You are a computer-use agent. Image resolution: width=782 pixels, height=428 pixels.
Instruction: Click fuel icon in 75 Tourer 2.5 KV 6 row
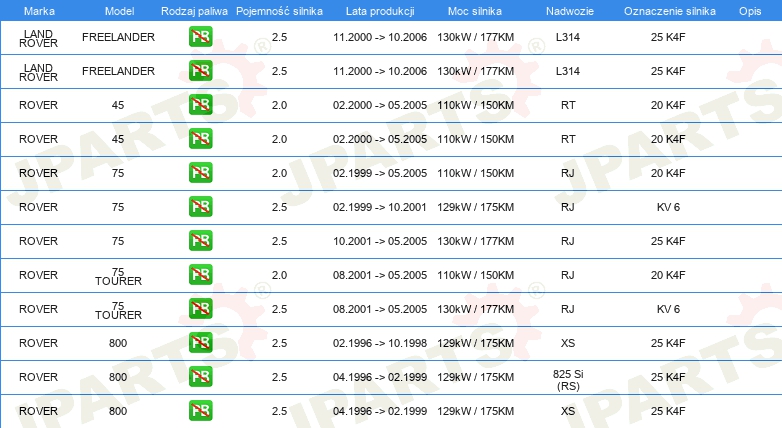point(200,308)
